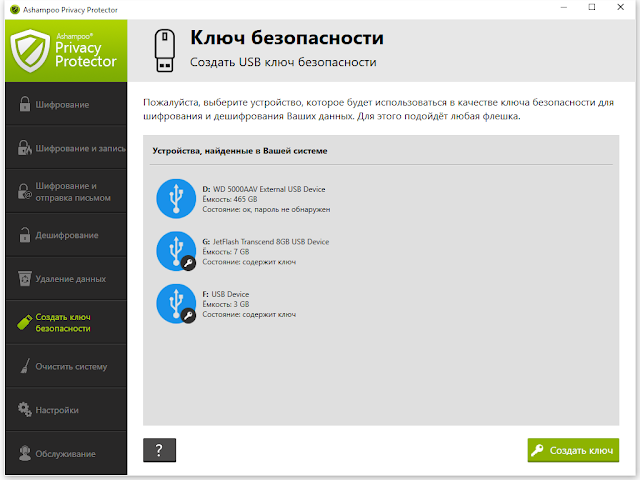Select device text WD 5000AAV External USB Device
640x480 pixels.
tap(269, 189)
